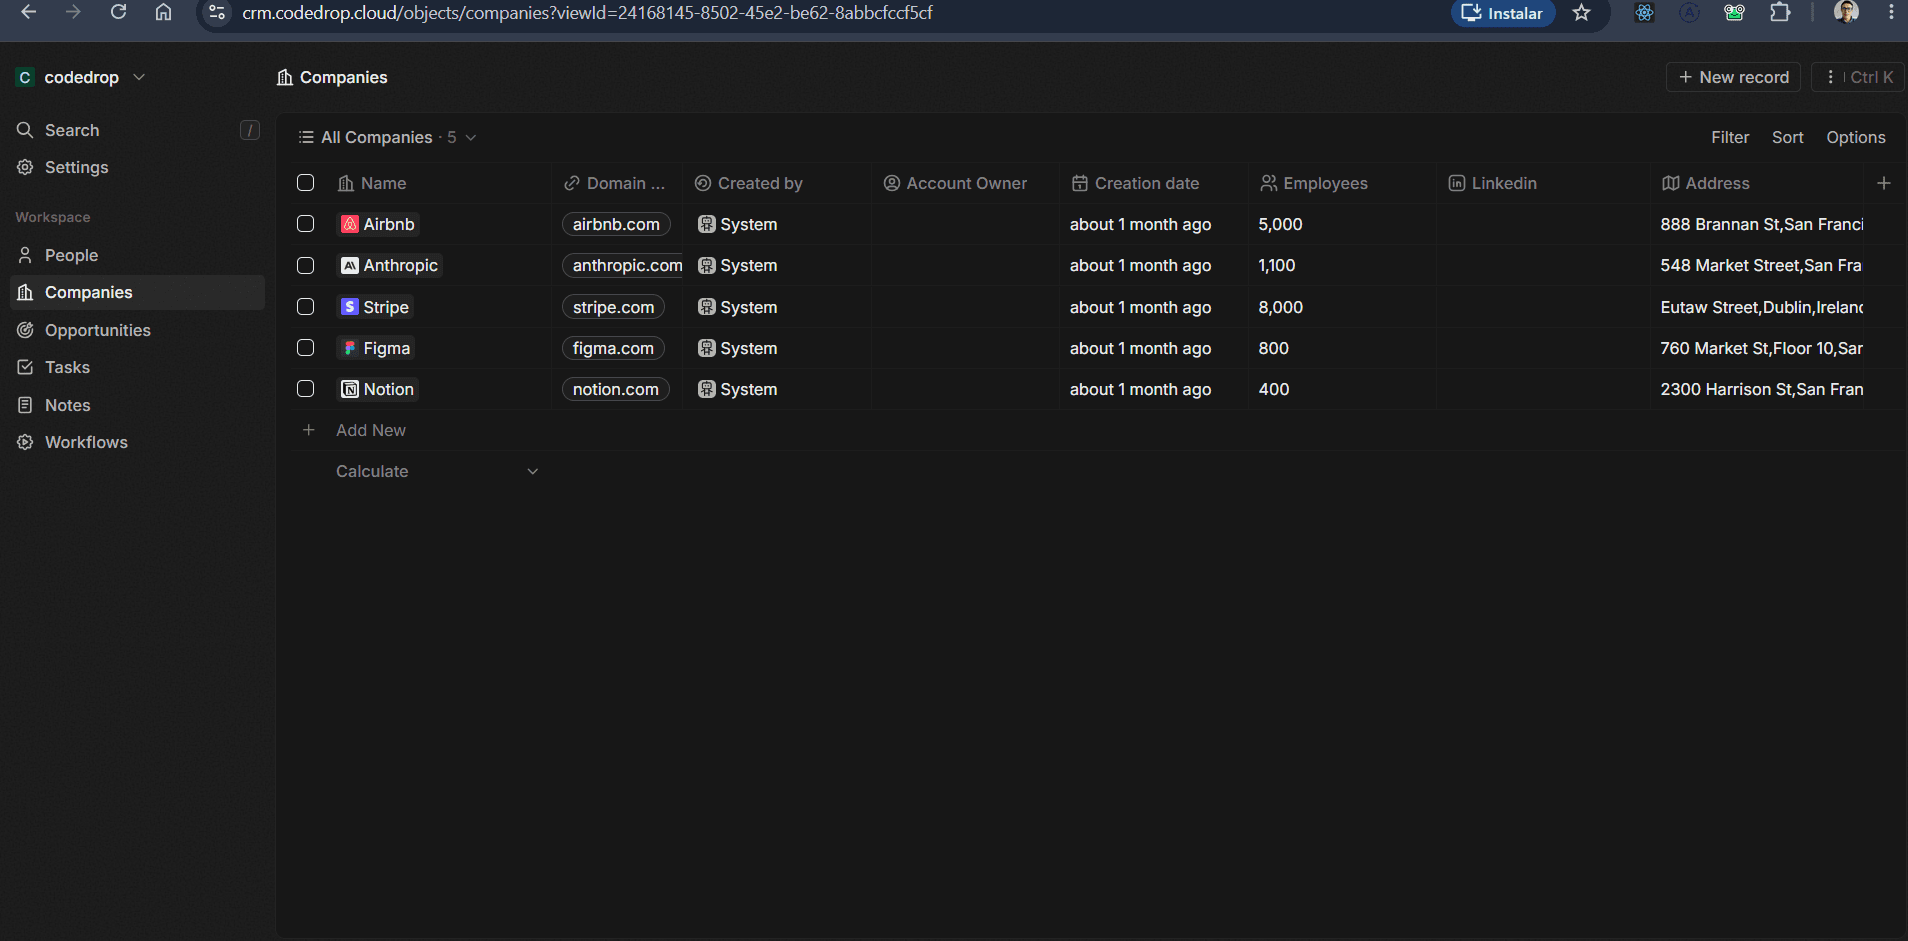Open the React DevTools extension icon
Viewport: 1908px width, 941px height.
1644,13
